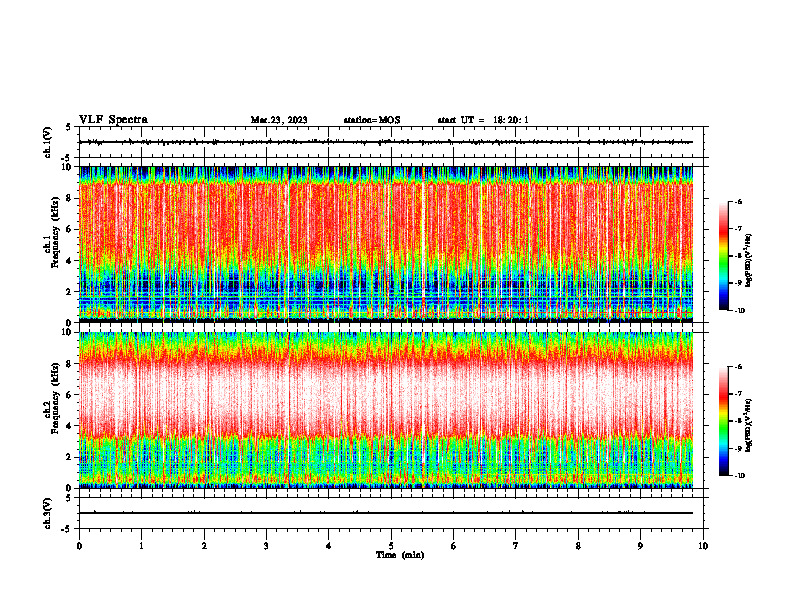Click the "5" tick on ch.1(V) axis
The height and width of the screenshot is (612, 792).
[68, 127]
